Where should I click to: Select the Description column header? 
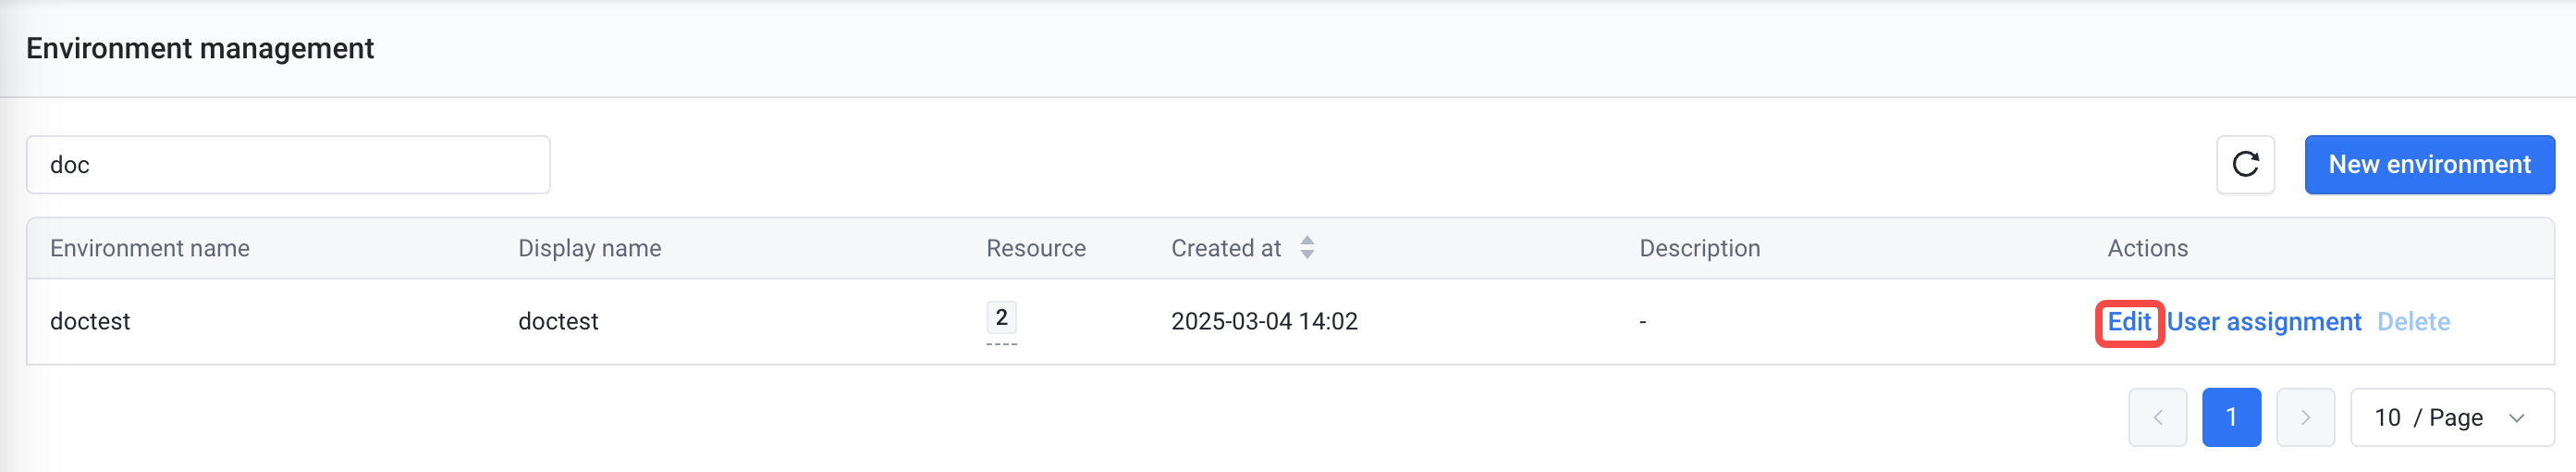pos(1699,248)
